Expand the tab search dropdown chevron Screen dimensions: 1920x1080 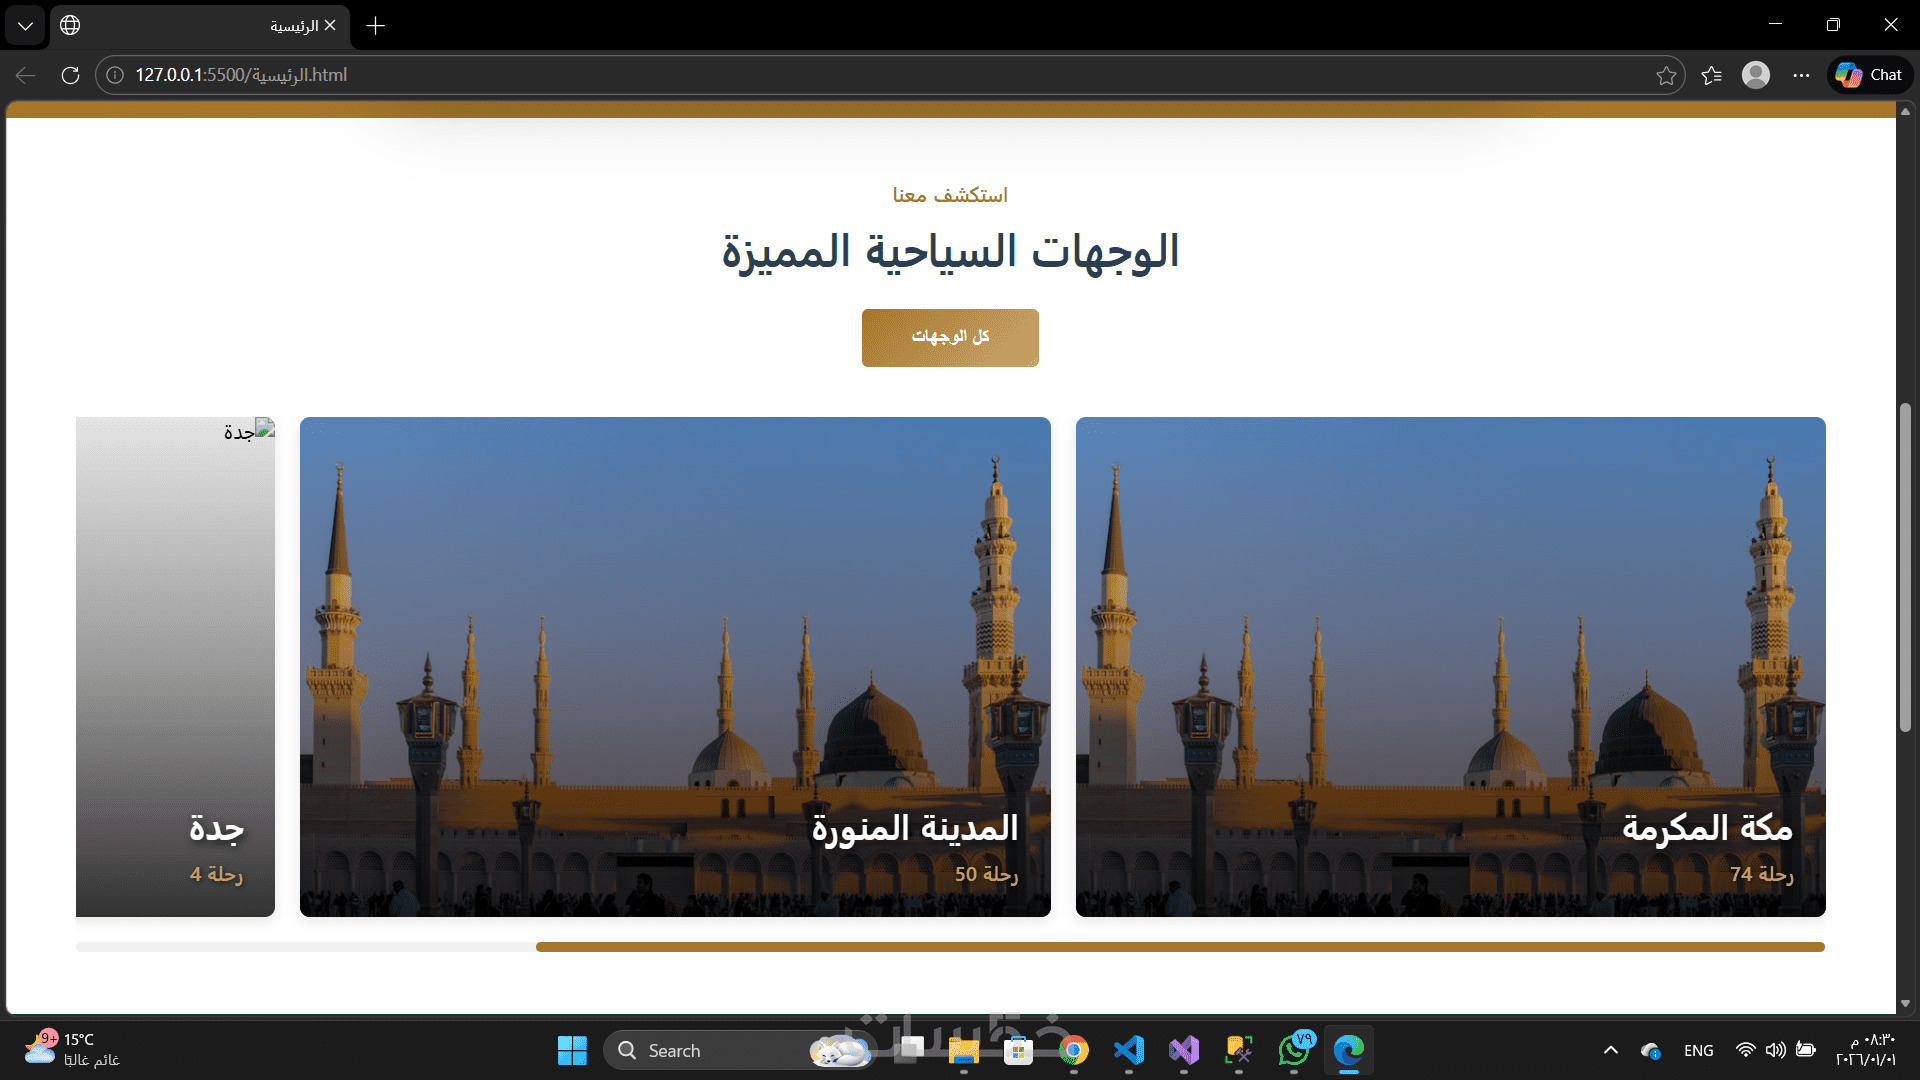click(25, 25)
